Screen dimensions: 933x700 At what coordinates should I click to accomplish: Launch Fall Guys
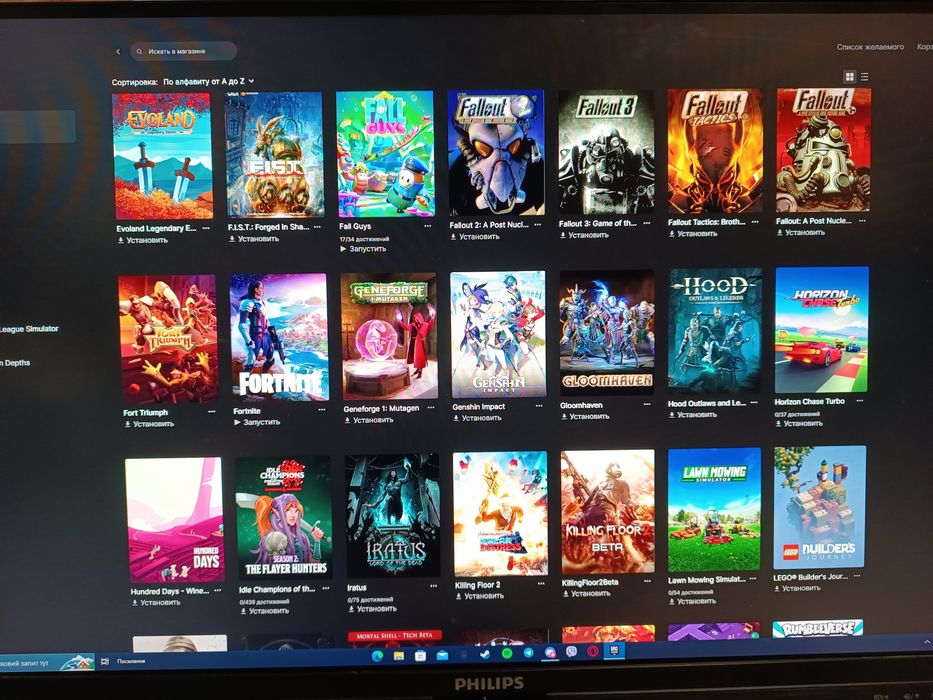[363, 249]
